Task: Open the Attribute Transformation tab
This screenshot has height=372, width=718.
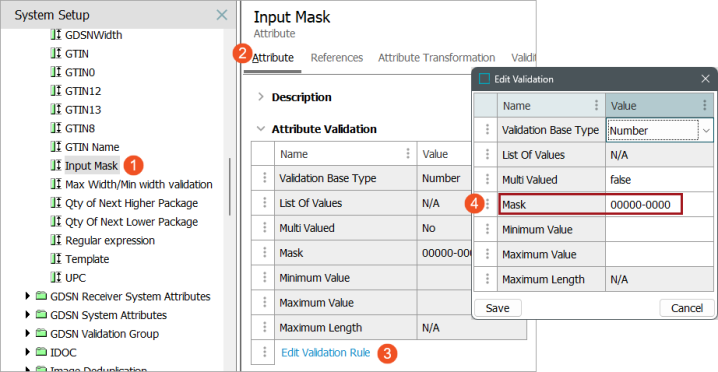Action: point(436,58)
